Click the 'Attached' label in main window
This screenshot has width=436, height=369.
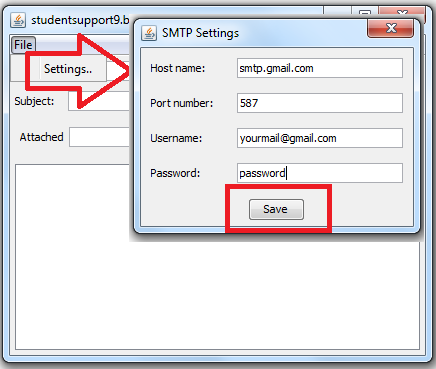(x=41, y=137)
